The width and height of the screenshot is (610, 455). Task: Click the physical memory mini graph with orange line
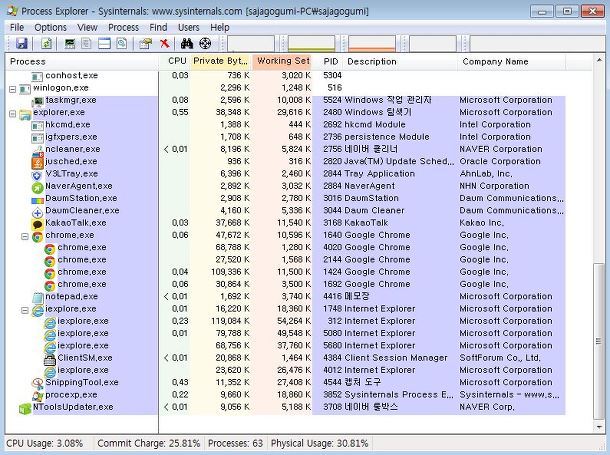[372, 44]
